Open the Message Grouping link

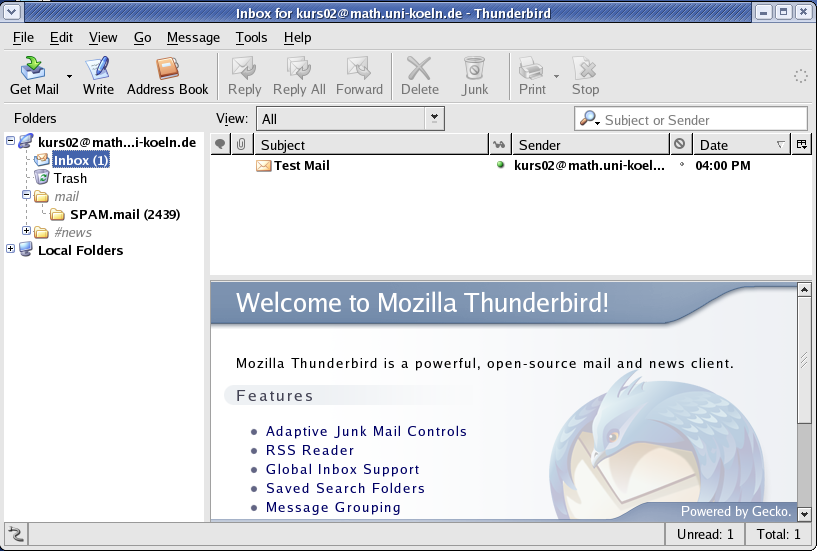tap(333, 507)
